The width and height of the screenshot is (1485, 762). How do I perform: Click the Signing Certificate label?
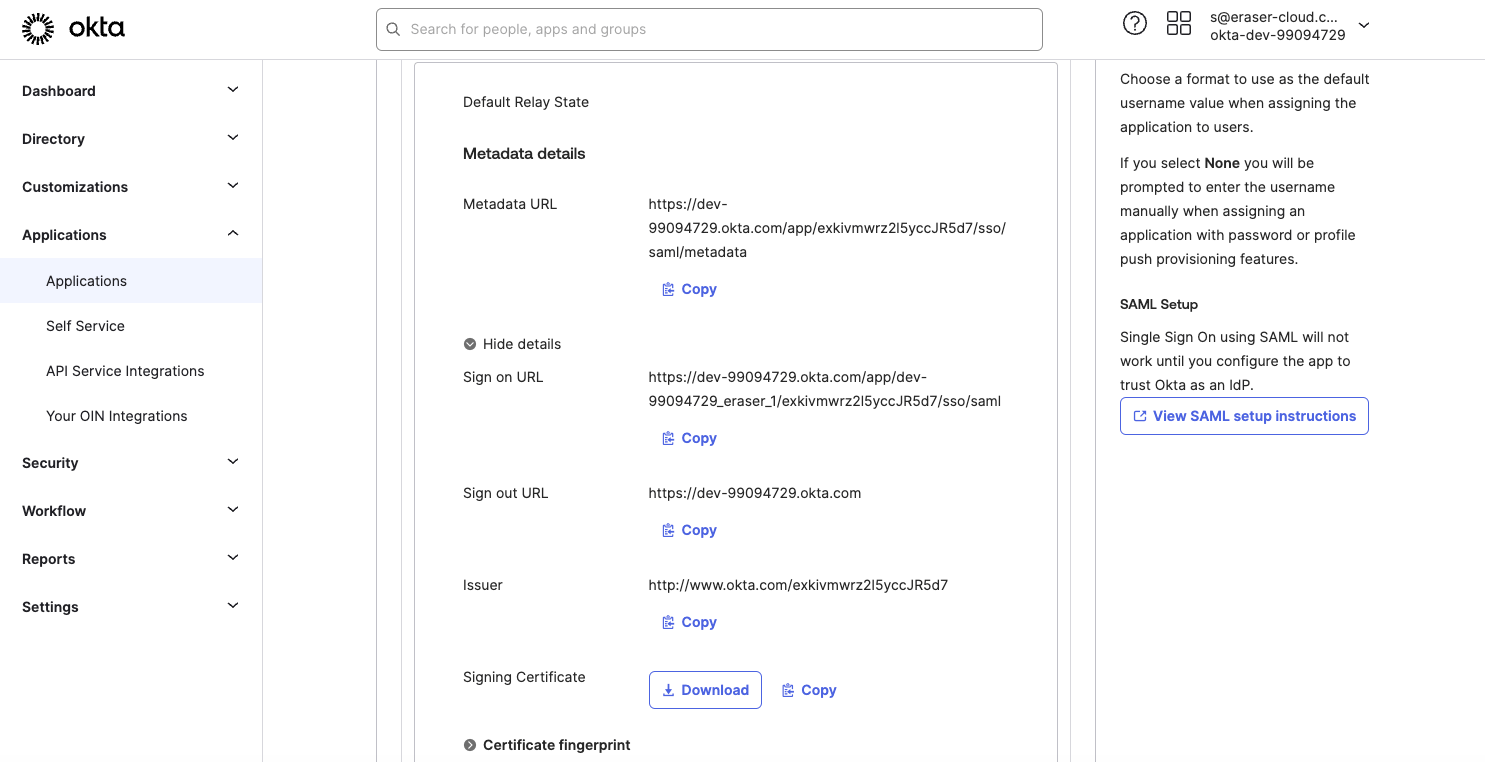[524, 677]
